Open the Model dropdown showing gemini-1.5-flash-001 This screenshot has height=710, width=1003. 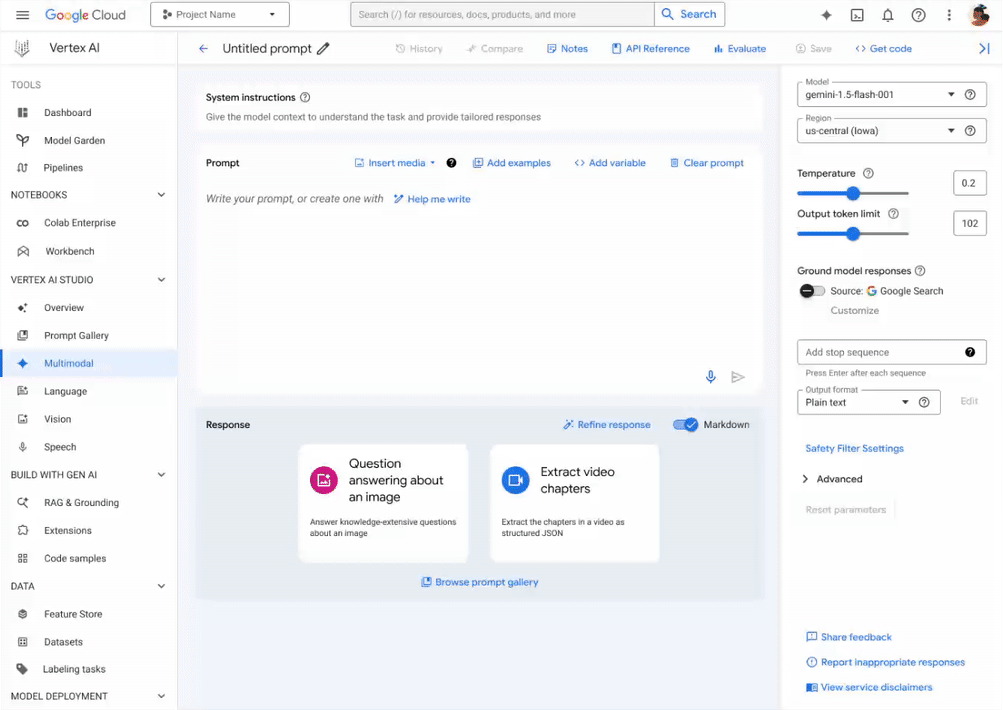click(x=890, y=94)
